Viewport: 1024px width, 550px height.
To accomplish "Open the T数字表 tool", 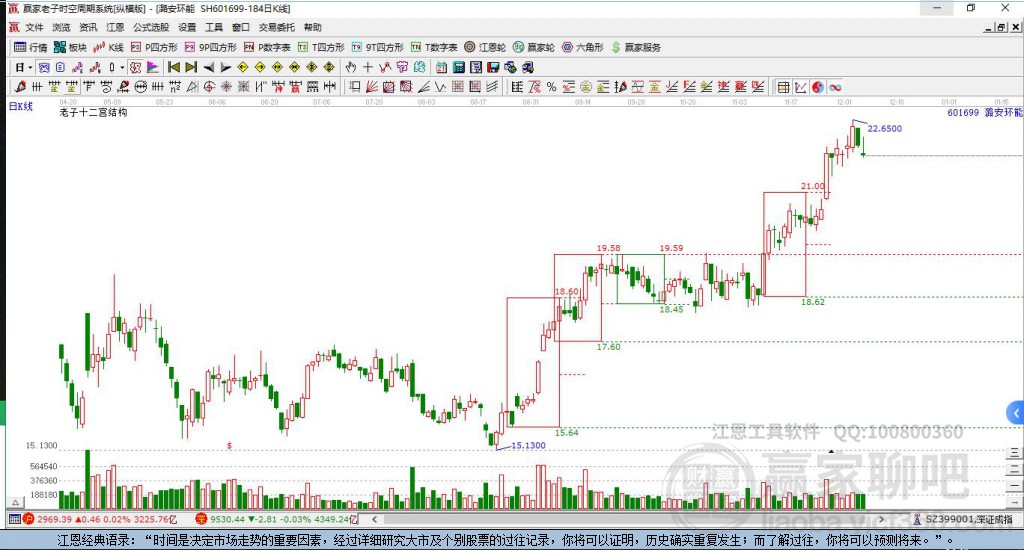I will [434, 47].
